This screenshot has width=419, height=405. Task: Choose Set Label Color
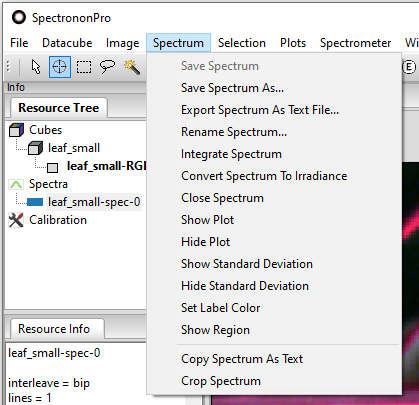(274, 308)
